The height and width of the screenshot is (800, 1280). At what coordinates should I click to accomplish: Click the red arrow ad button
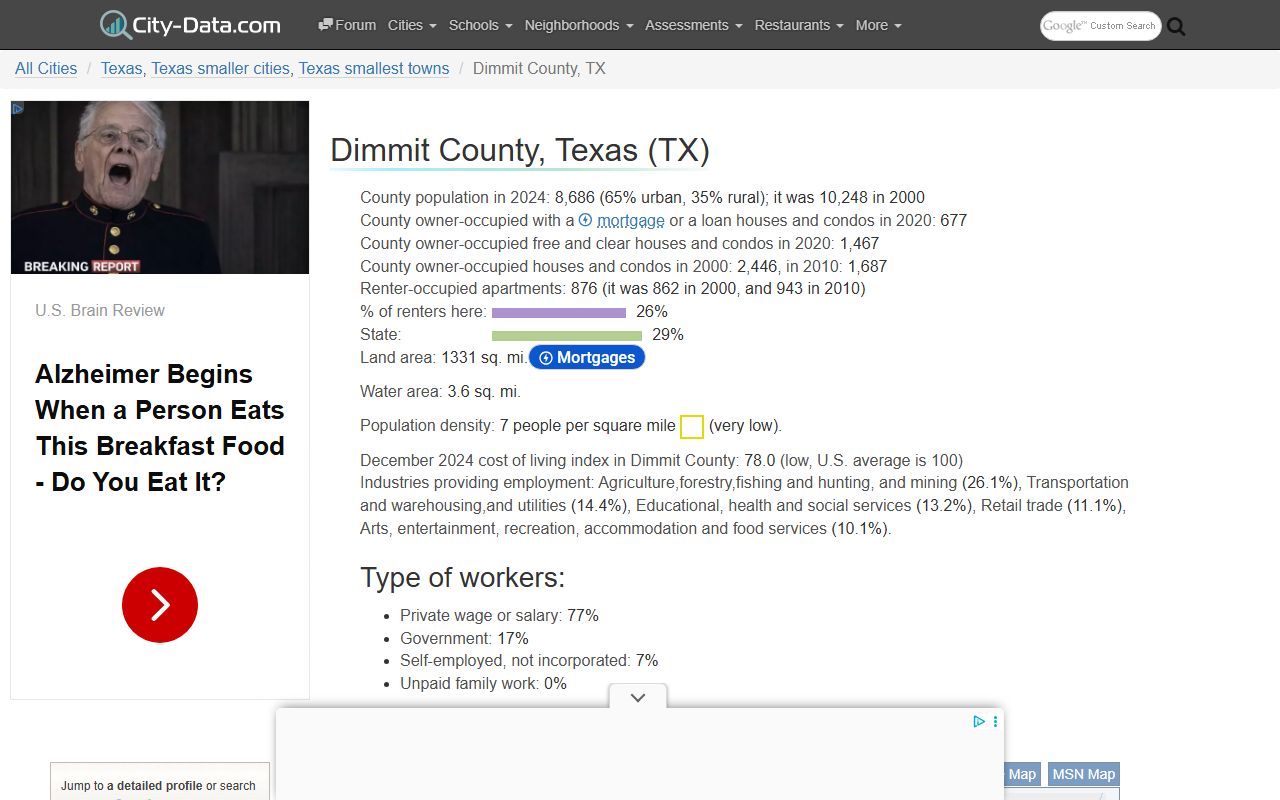[160, 605]
